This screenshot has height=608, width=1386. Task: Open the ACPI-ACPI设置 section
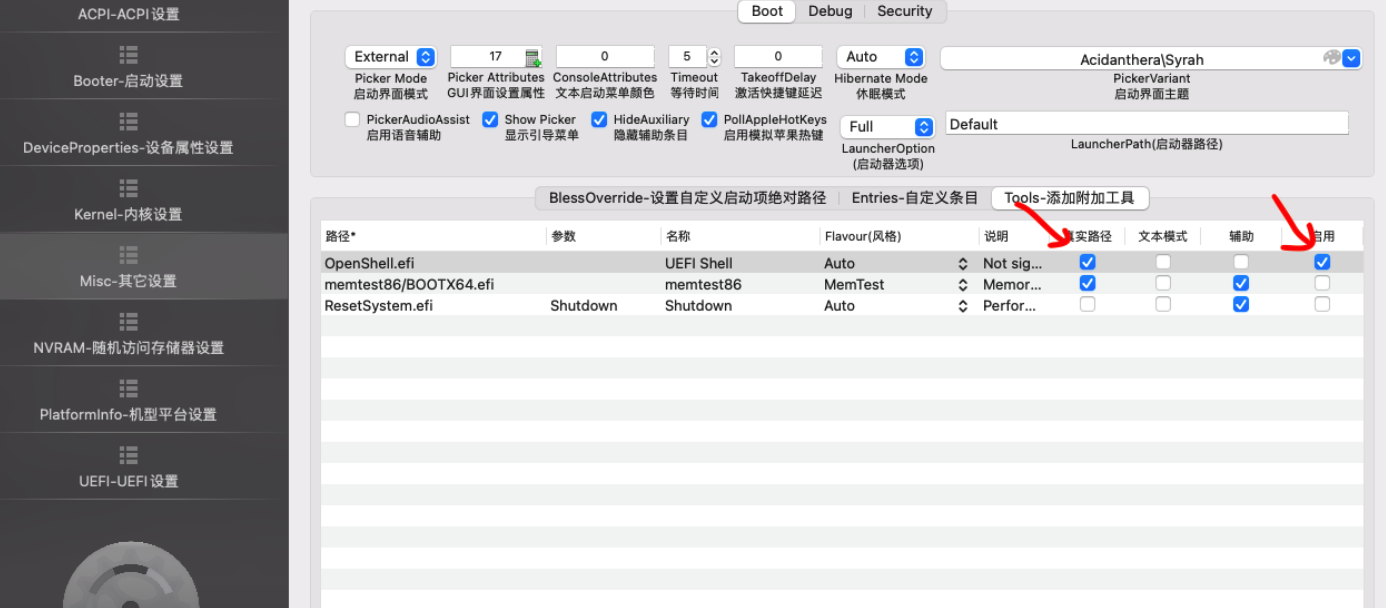click(x=128, y=14)
